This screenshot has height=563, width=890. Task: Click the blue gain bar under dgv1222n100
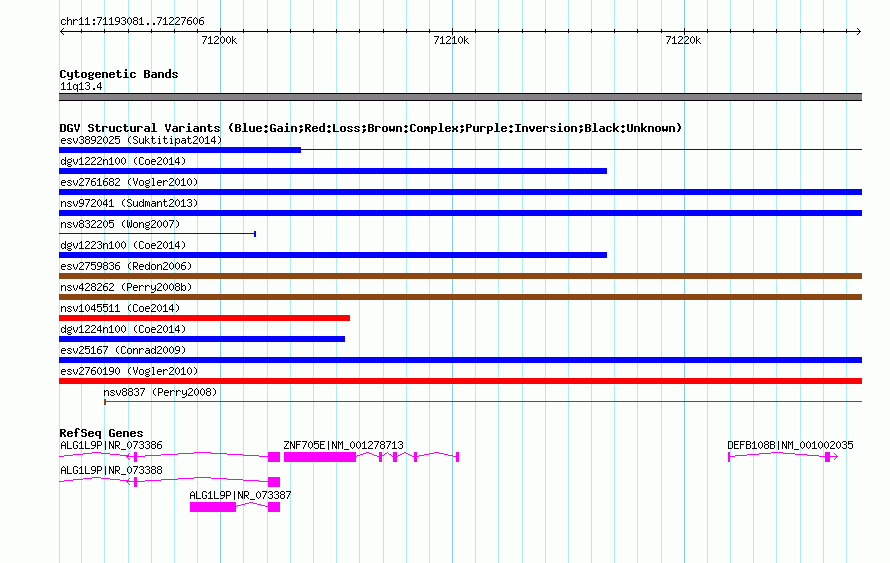[x=333, y=171]
